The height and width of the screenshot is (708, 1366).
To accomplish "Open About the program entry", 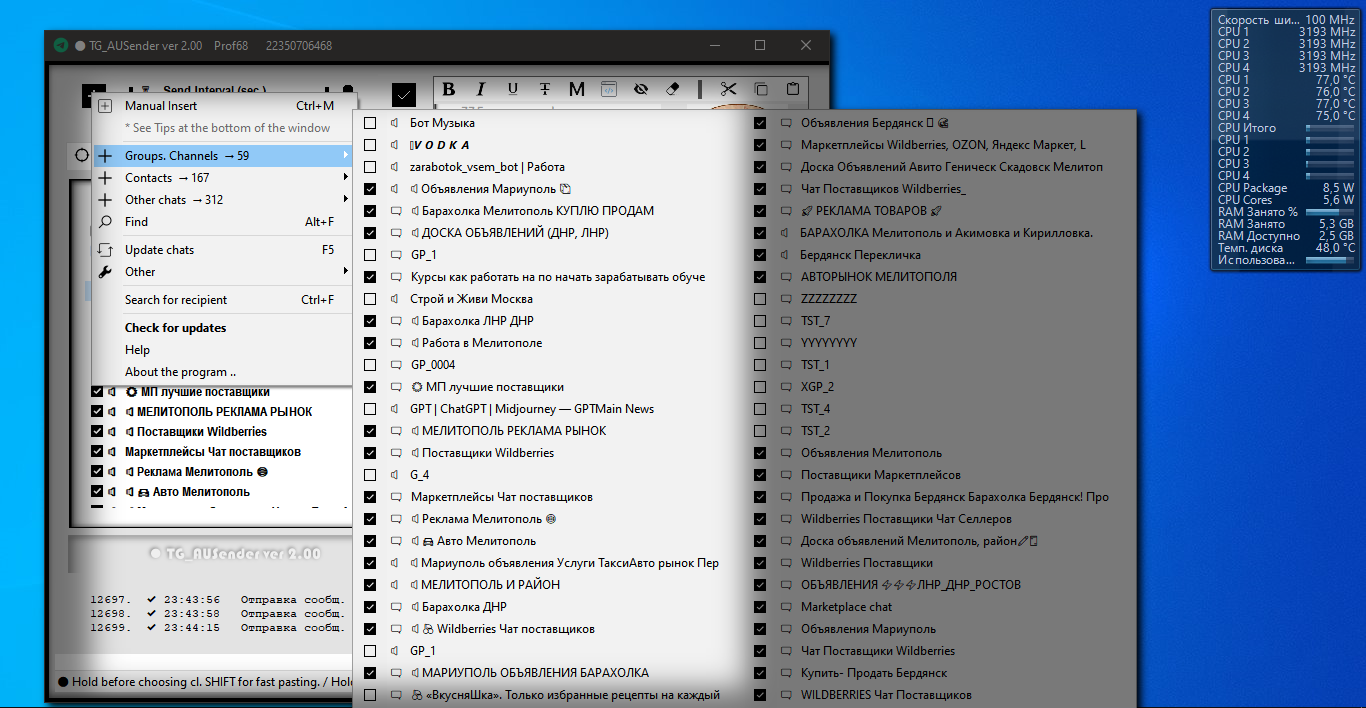I will pos(222,372).
